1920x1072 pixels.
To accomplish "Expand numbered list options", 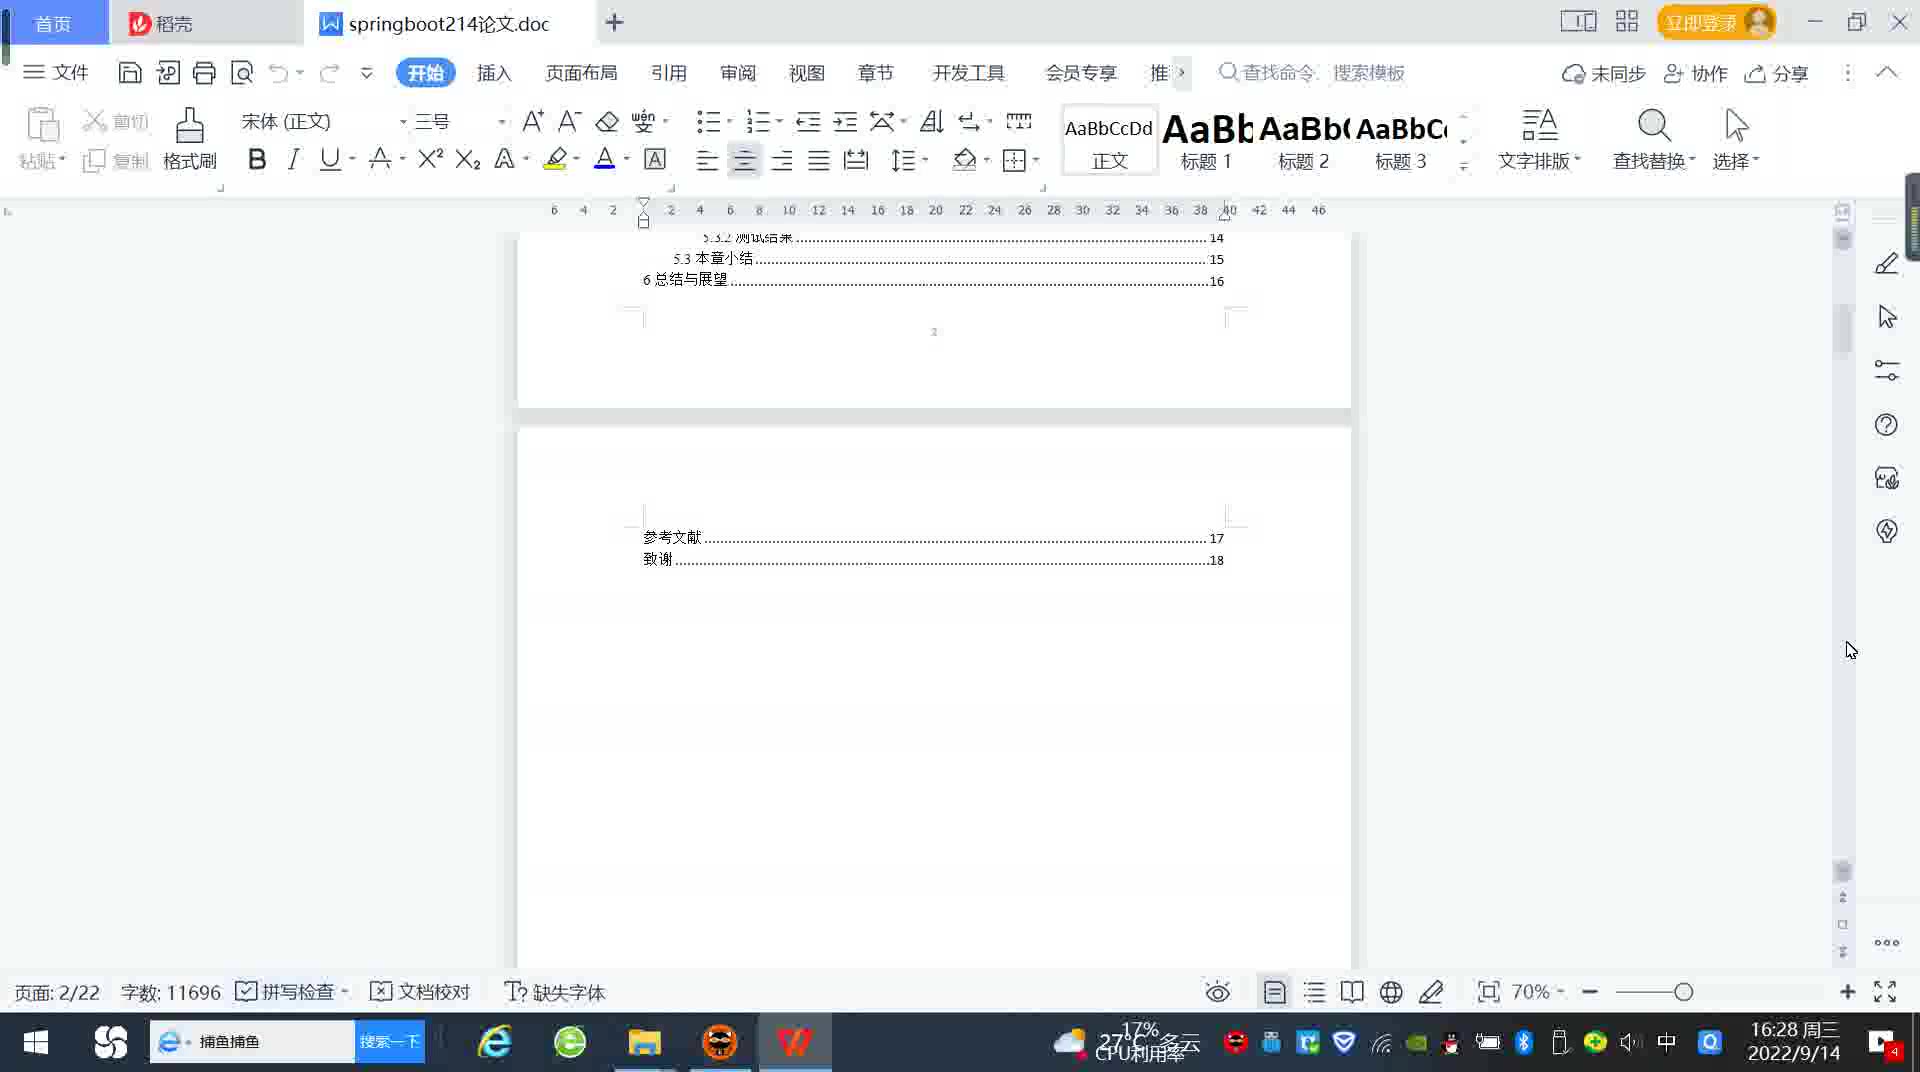I will point(779,122).
